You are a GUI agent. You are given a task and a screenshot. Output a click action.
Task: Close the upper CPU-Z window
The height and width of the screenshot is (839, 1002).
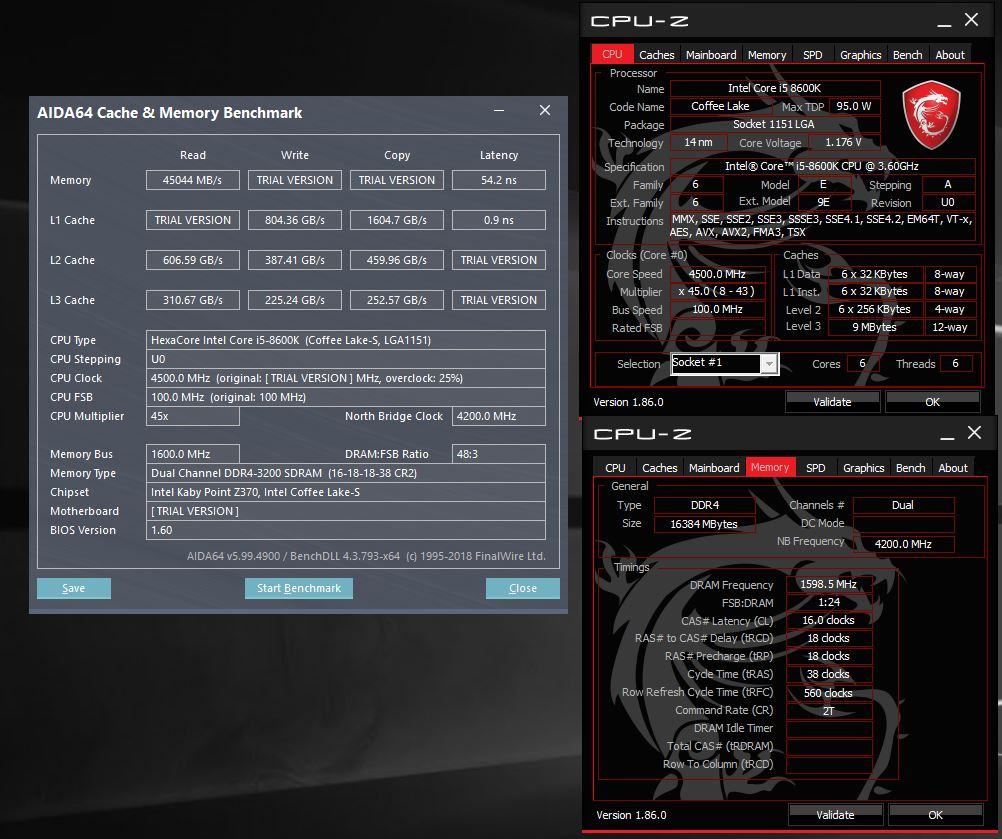(971, 20)
